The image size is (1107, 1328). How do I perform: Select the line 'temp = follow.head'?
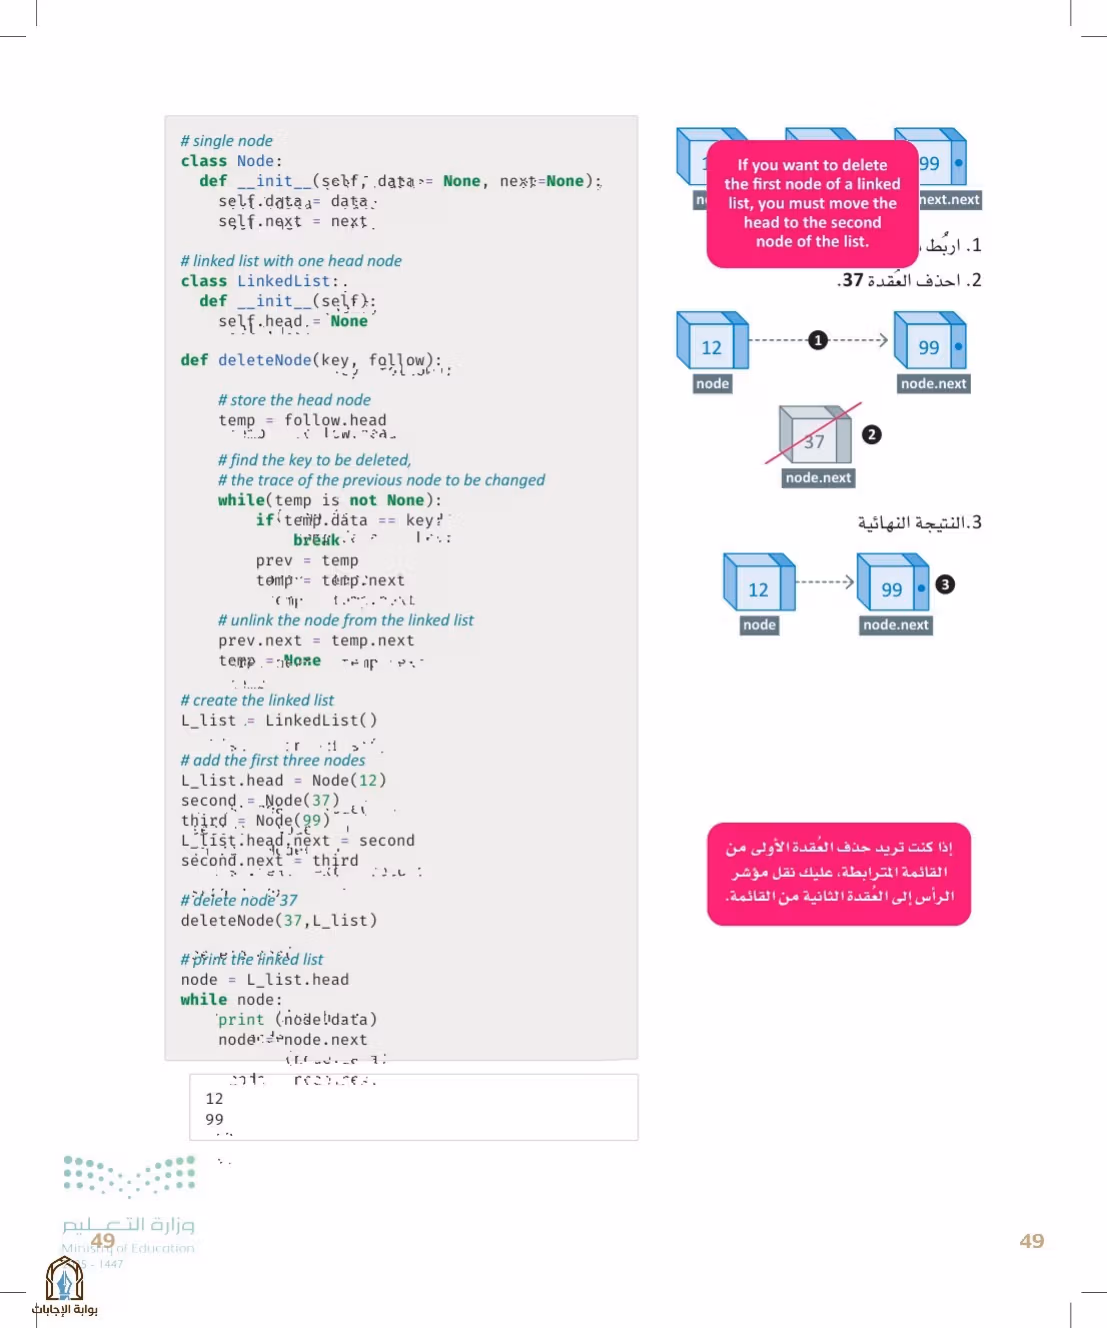click(303, 420)
